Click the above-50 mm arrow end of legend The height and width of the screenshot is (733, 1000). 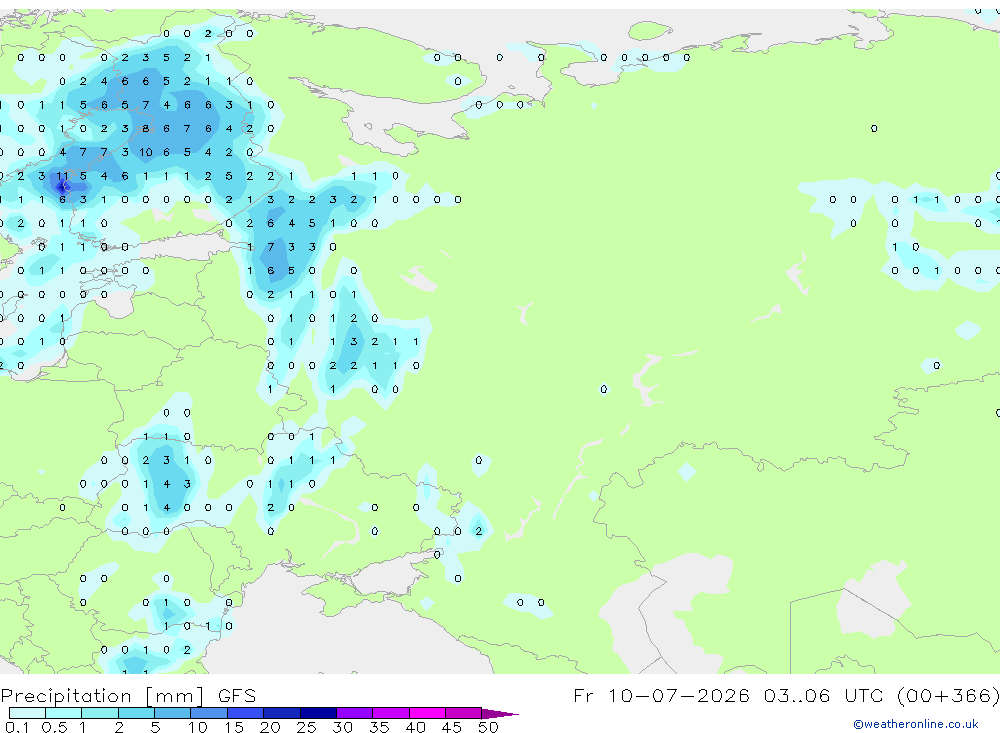click(x=500, y=713)
